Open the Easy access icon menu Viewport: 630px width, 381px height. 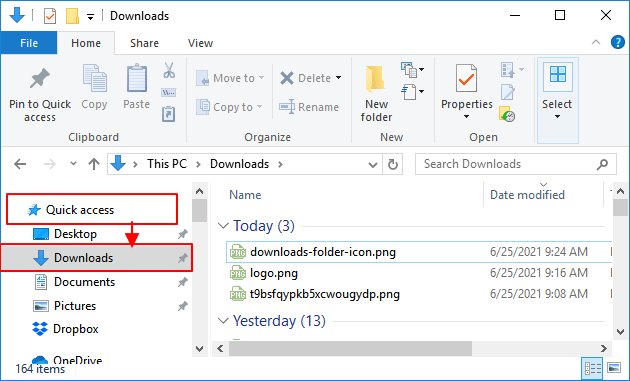click(413, 92)
